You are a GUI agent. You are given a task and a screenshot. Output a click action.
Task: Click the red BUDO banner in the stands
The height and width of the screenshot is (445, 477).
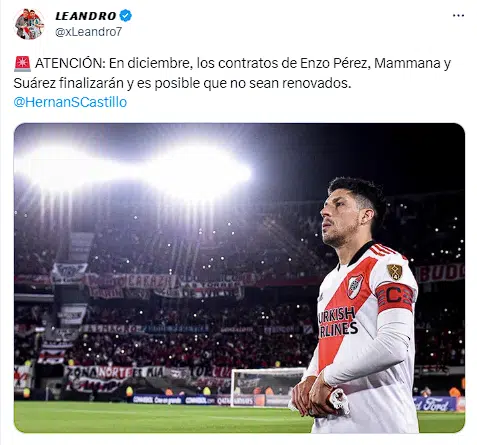[x=441, y=273]
